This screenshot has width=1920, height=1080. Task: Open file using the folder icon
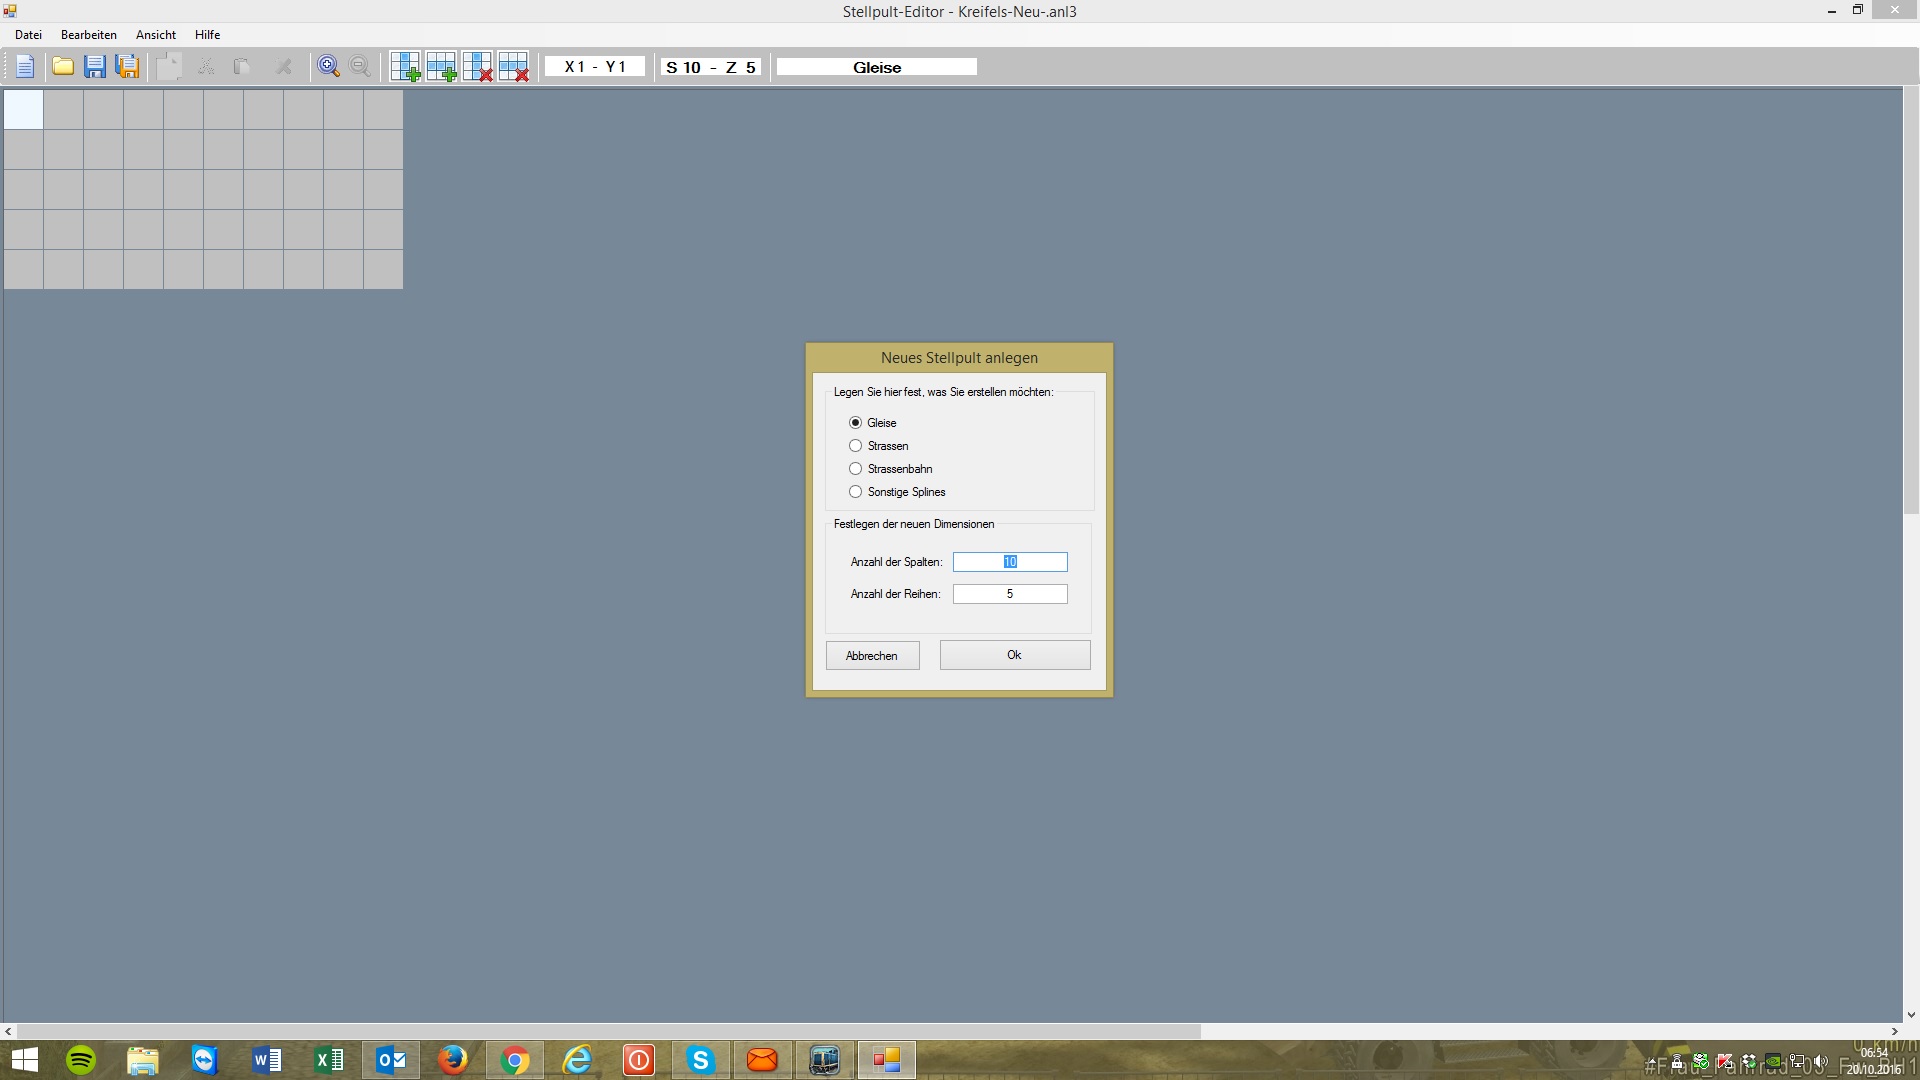coord(63,67)
